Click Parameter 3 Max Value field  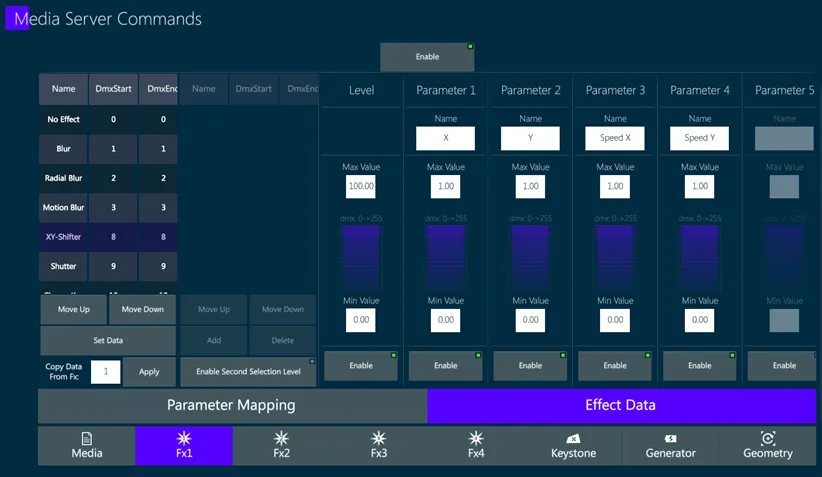(615, 186)
